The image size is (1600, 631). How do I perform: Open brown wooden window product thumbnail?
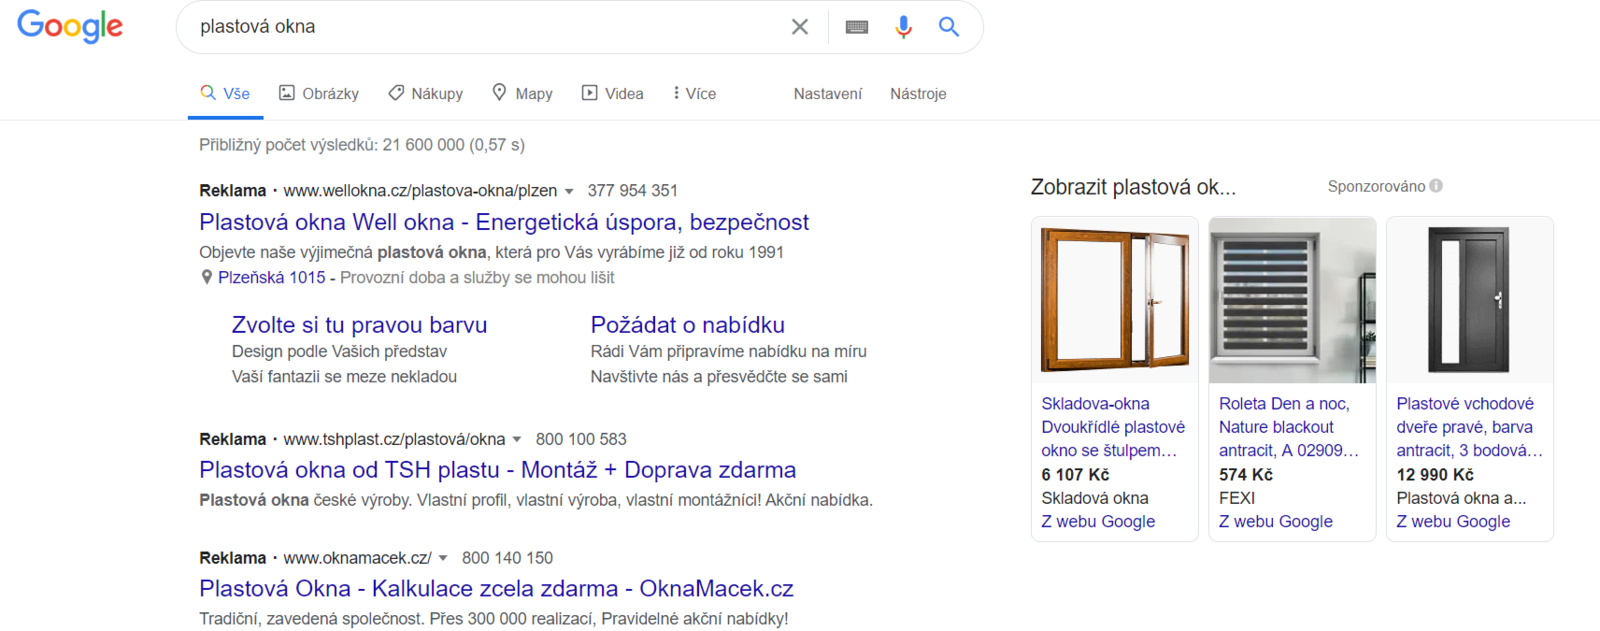(1115, 300)
